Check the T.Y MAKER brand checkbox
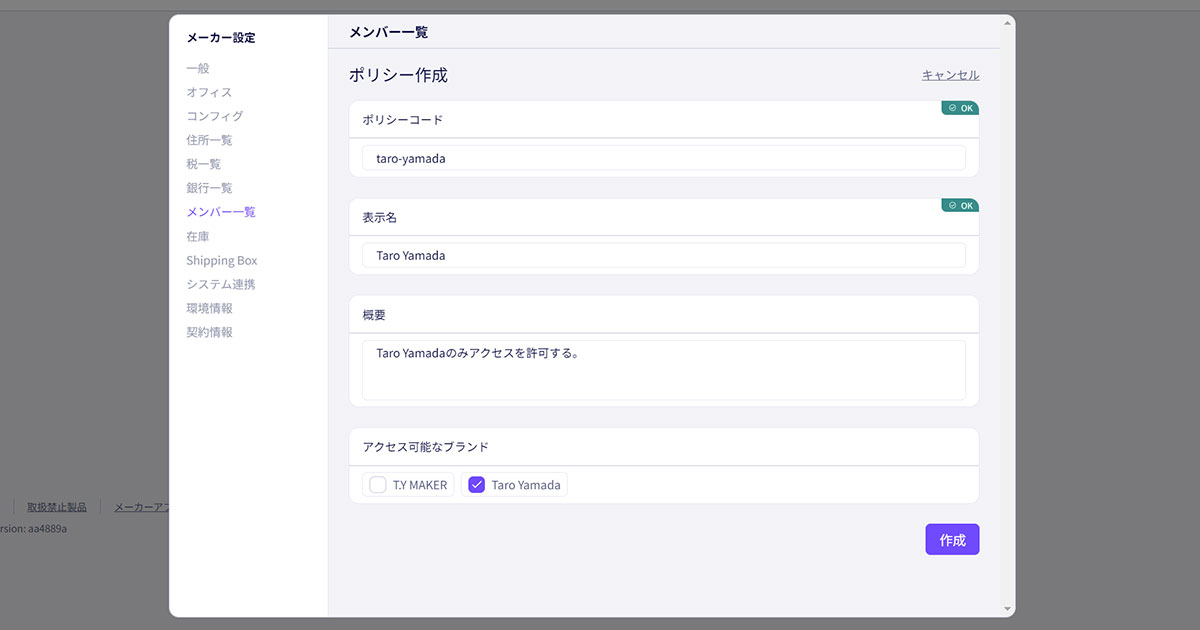The height and width of the screenshot is (630, 1200). pos(378,485)
